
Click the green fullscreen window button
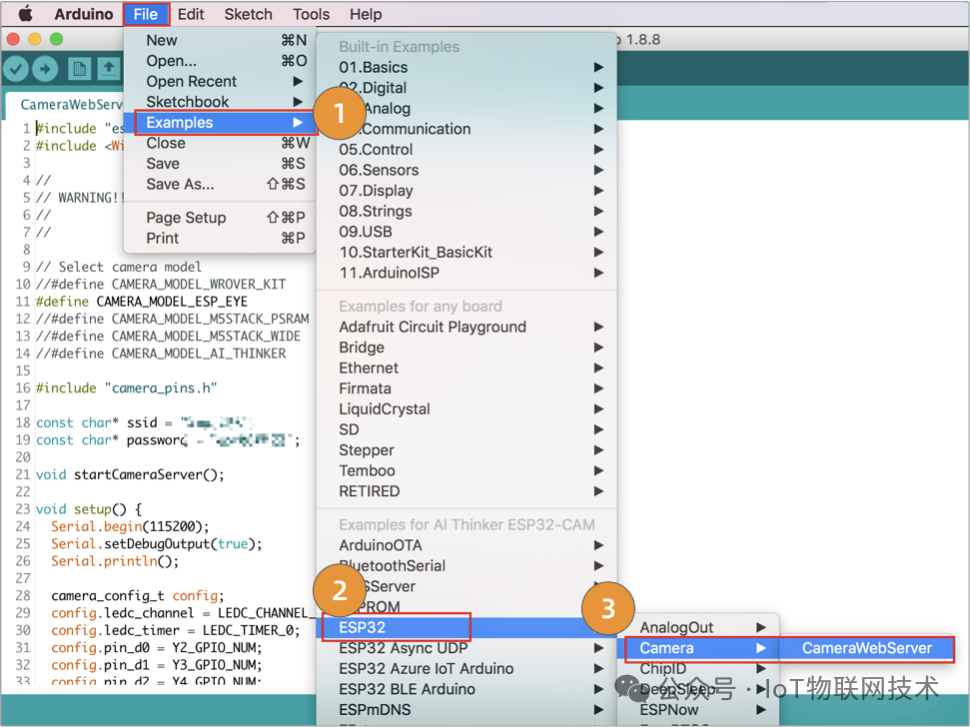tap(56, 40)
